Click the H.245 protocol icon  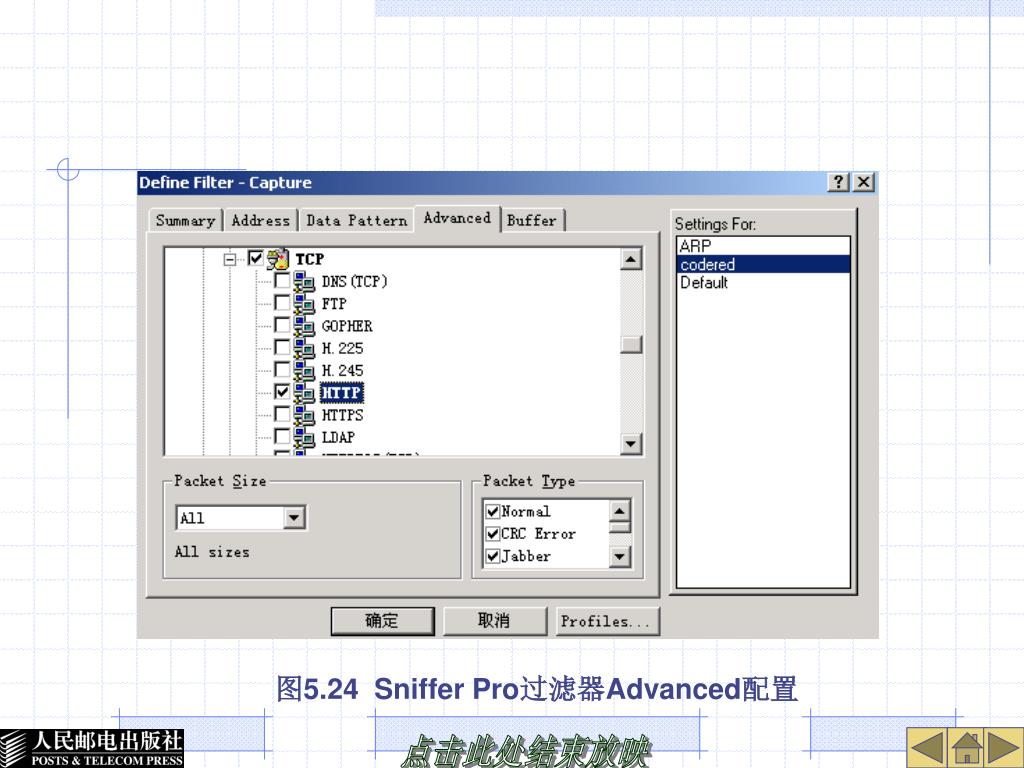304,370
